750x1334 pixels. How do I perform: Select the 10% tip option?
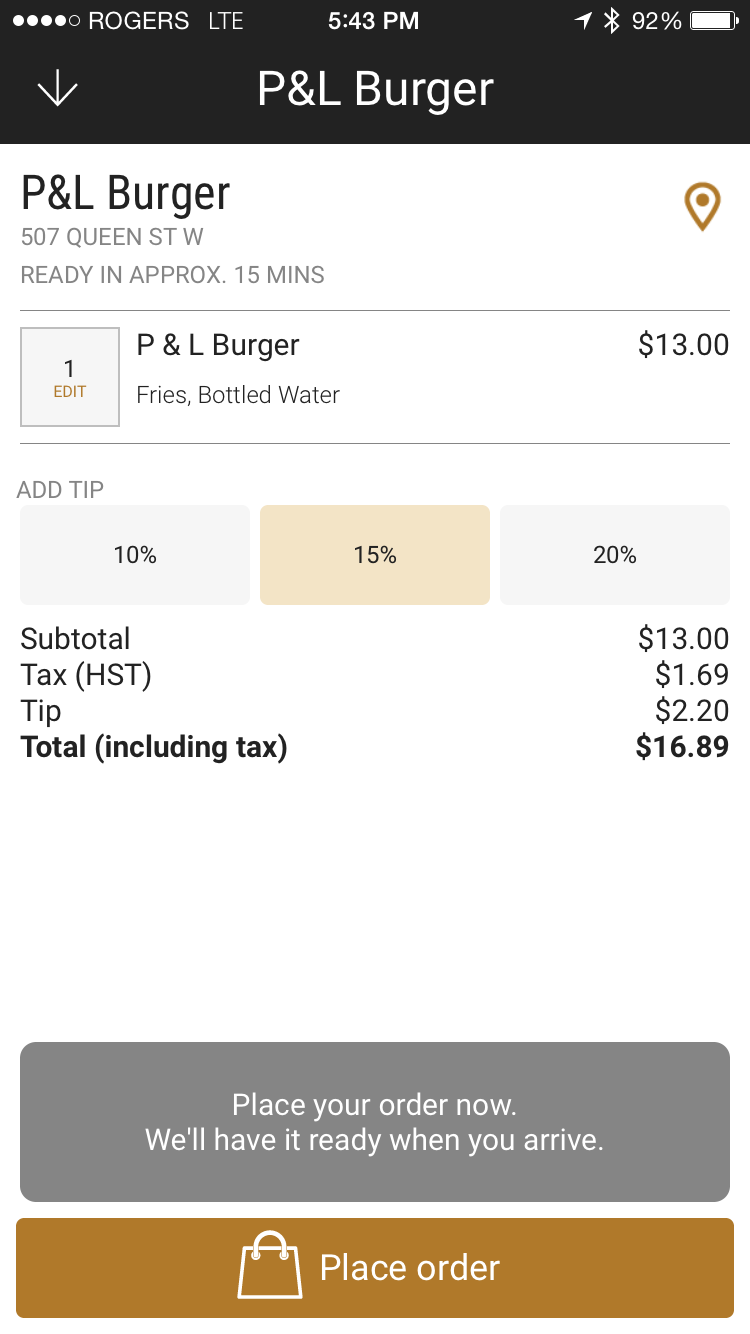coord(135,555)
